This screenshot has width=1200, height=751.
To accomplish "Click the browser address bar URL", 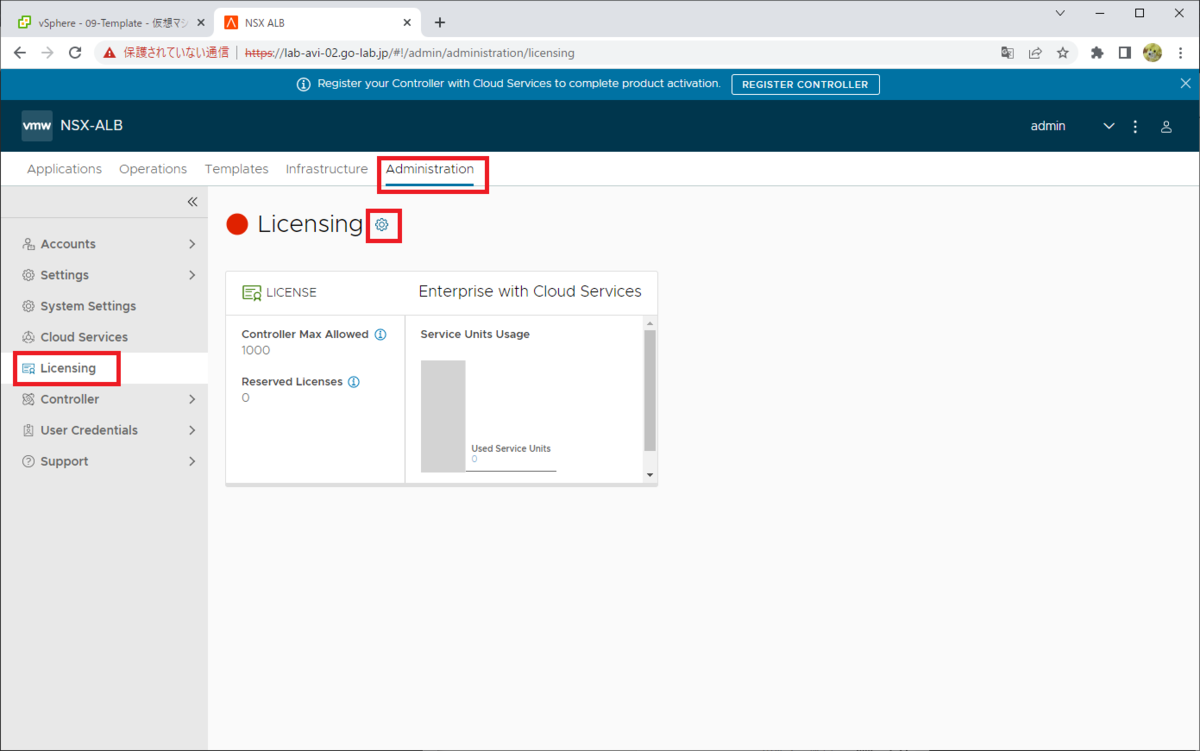I will 409,53.
